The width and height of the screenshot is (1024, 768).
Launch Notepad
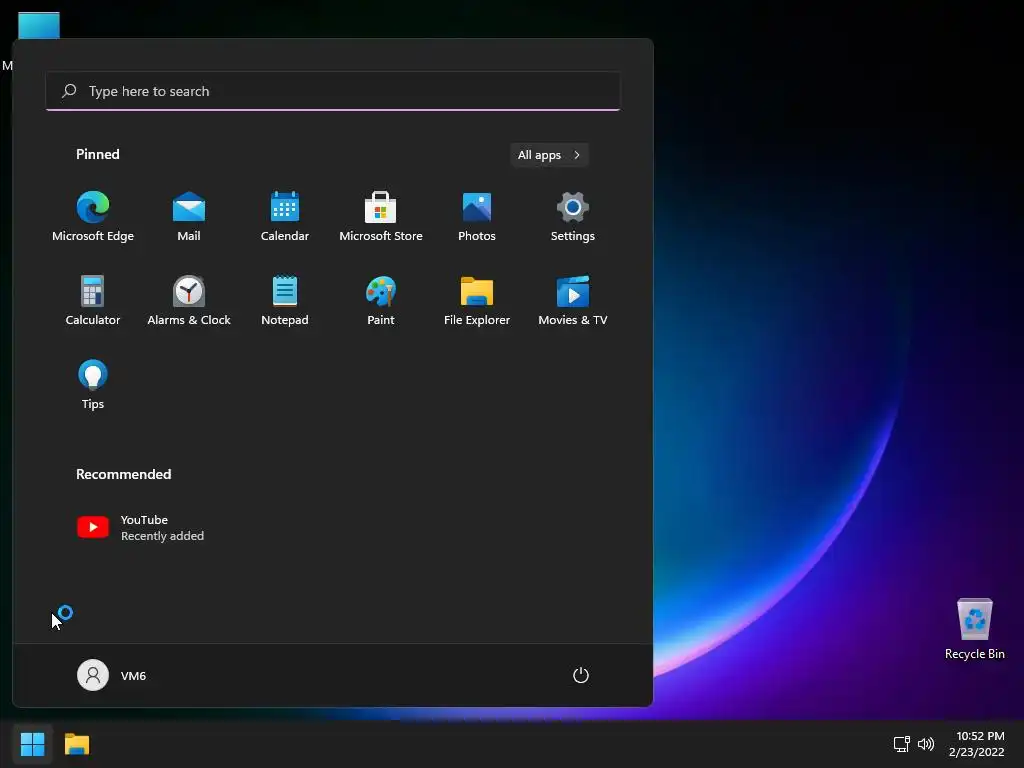pos(285,301)
